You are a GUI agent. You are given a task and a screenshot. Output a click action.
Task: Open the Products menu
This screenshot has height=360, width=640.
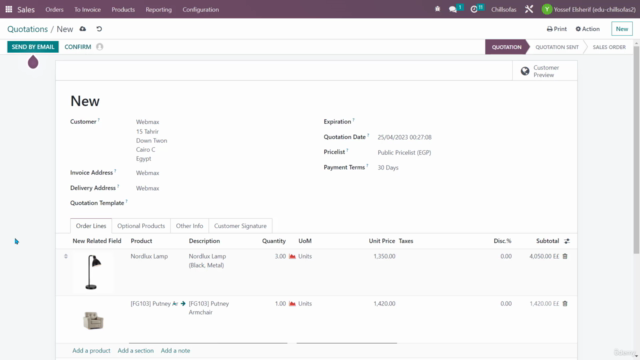coord(123,9)
